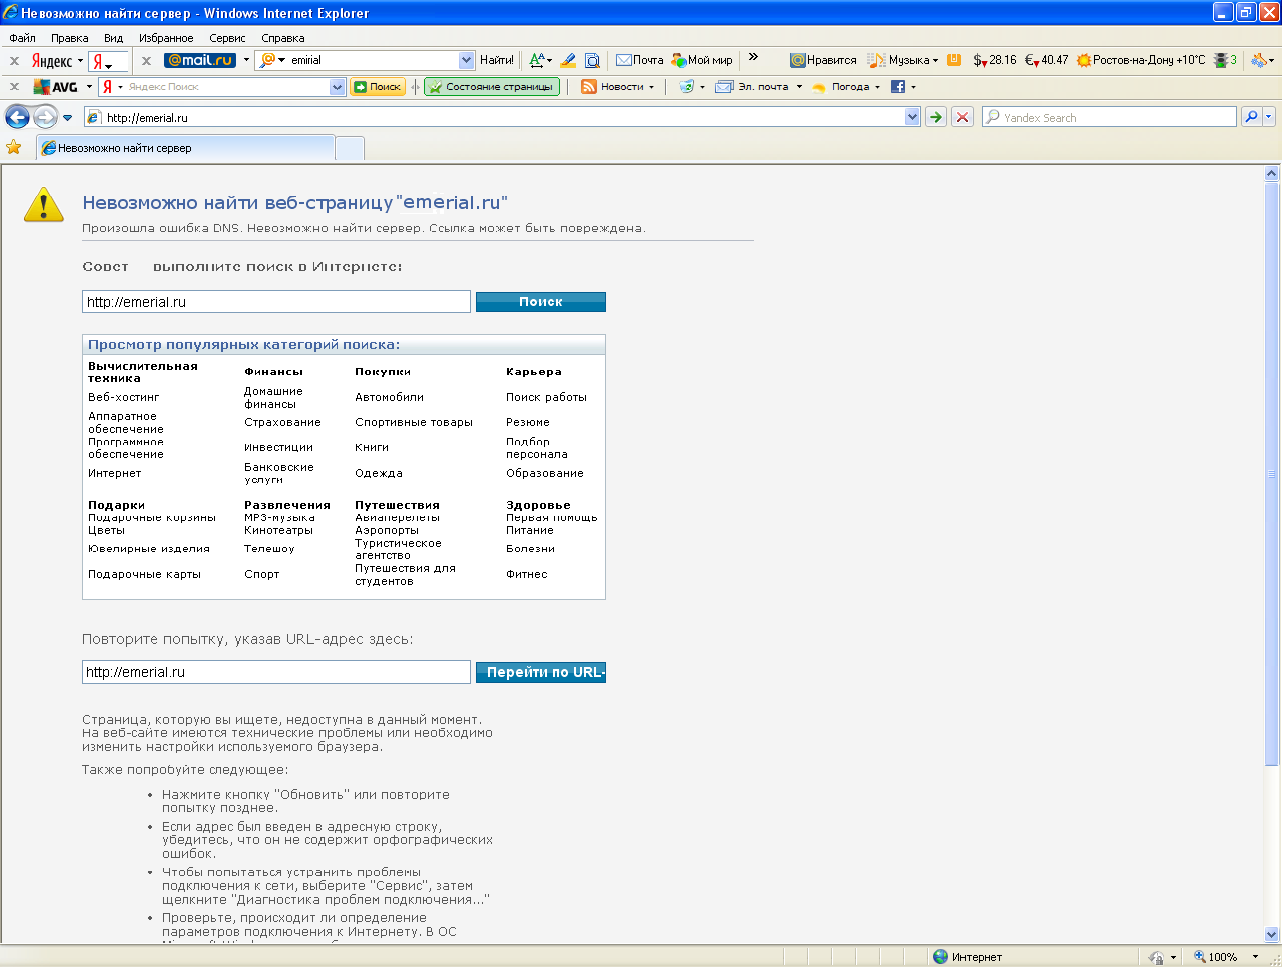Click the yellow warning triangle icon on the page
The image size is (1283, 967).
[x=44, y=204]
